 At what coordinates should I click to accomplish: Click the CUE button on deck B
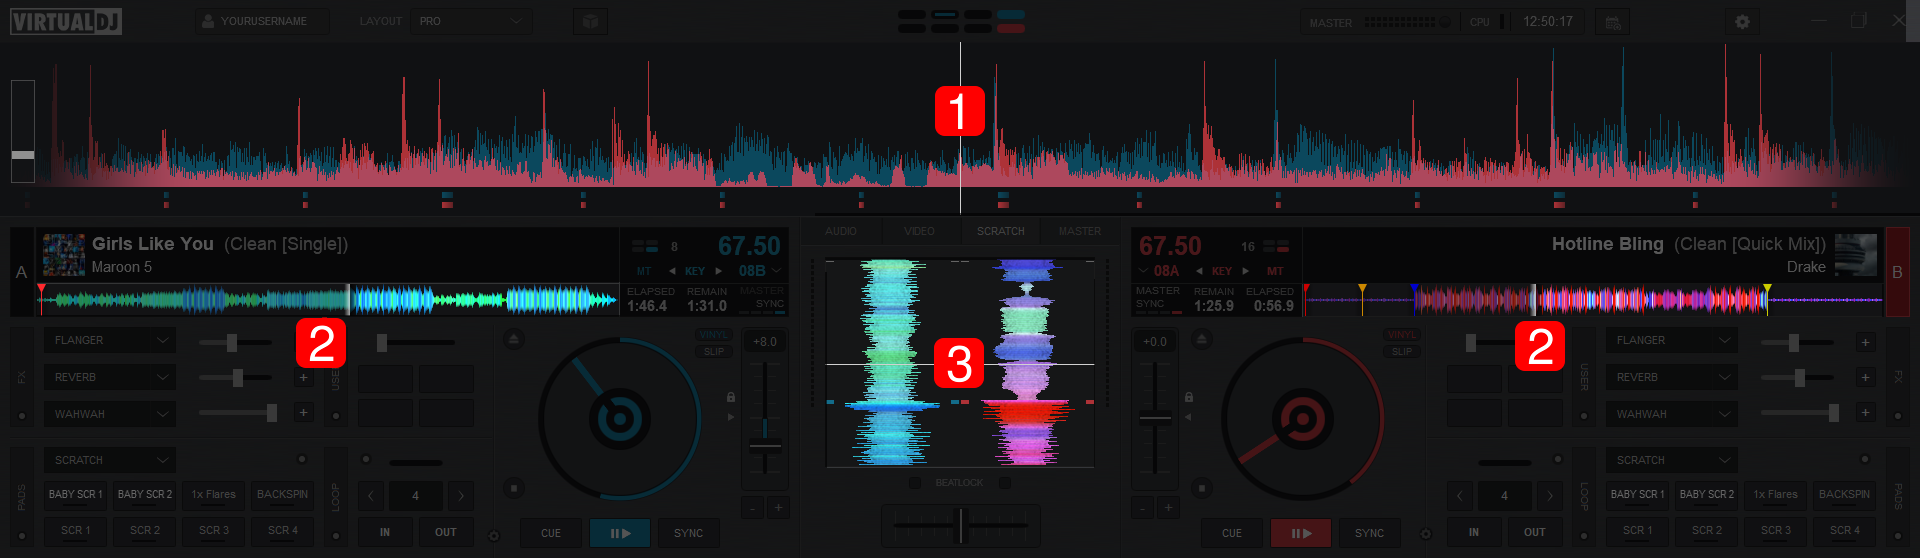pos(1232,533)
